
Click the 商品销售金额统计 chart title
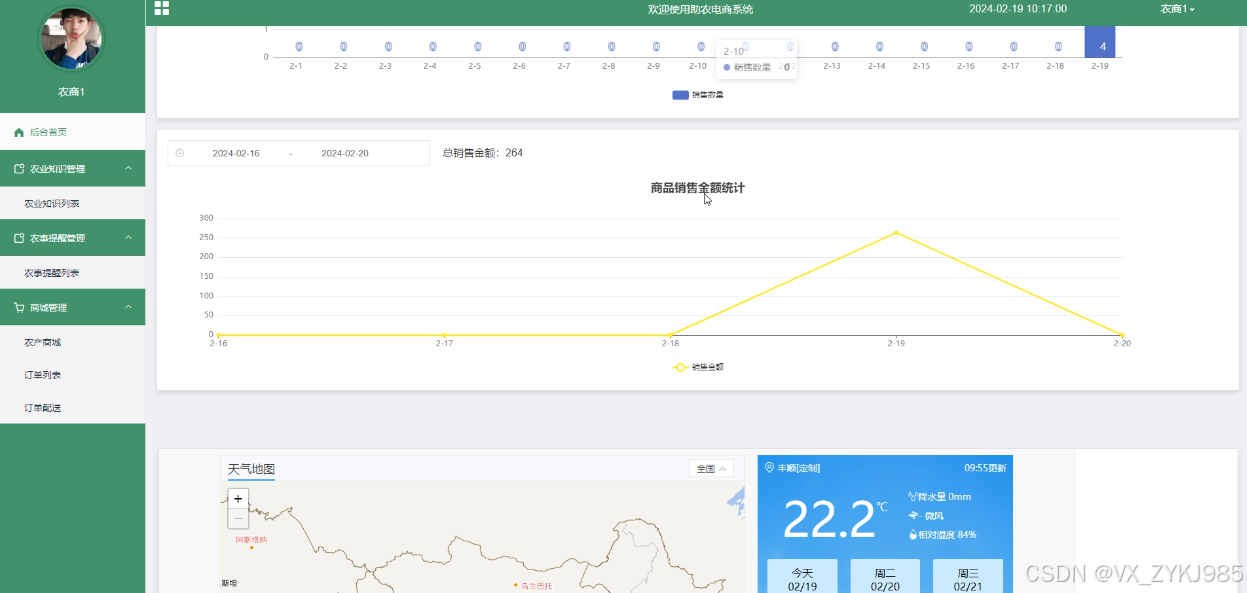pyautogui.click(x=697, y=187)
